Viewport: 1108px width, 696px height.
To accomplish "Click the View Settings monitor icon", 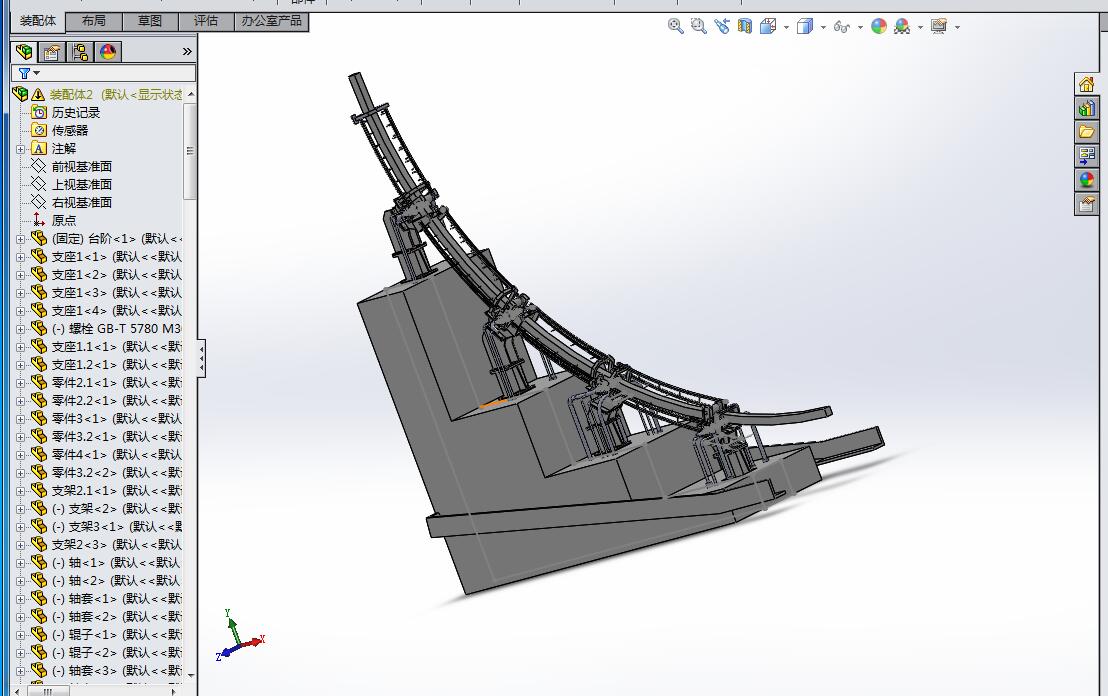I will click(x=938, y=27).
